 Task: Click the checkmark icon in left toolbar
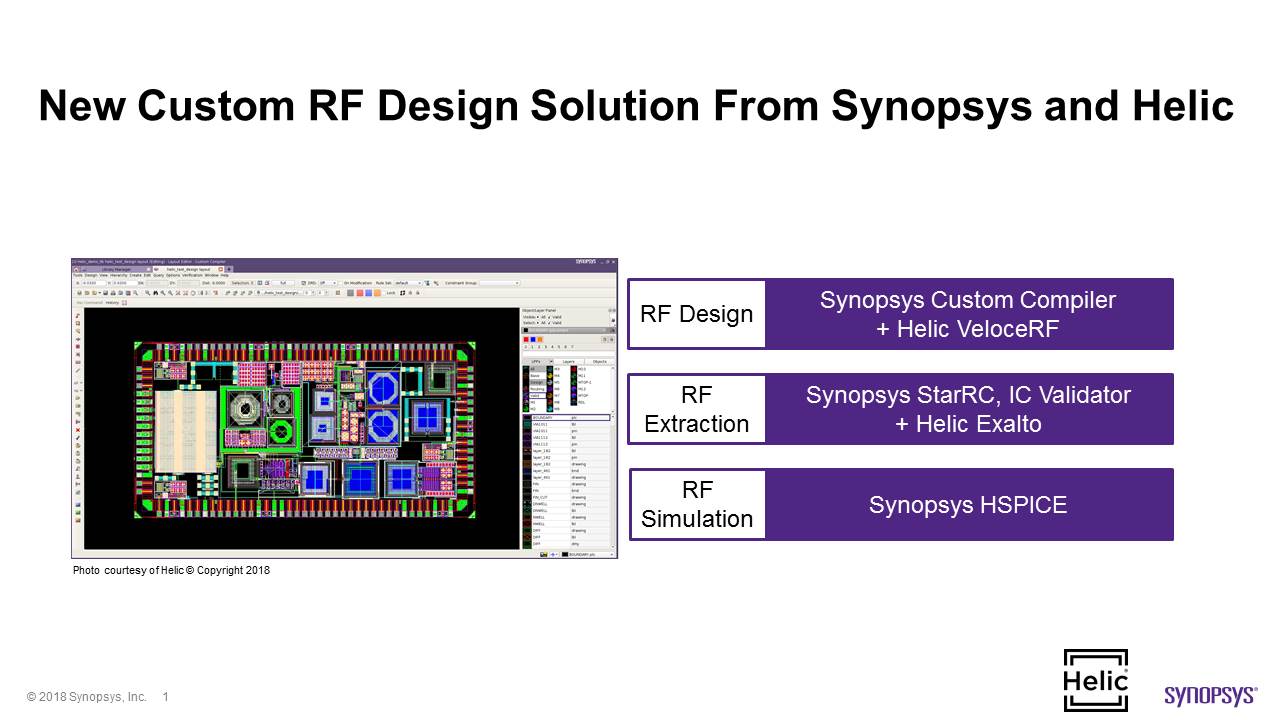click(78, 438)
